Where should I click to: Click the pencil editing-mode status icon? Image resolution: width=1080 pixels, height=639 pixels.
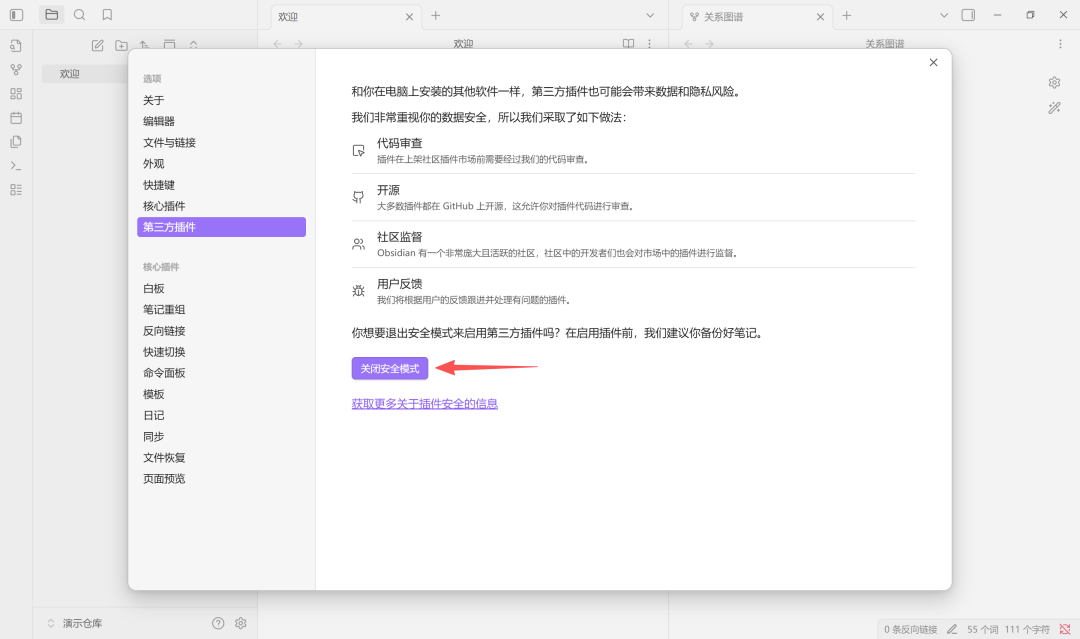[x=952, y=629]
